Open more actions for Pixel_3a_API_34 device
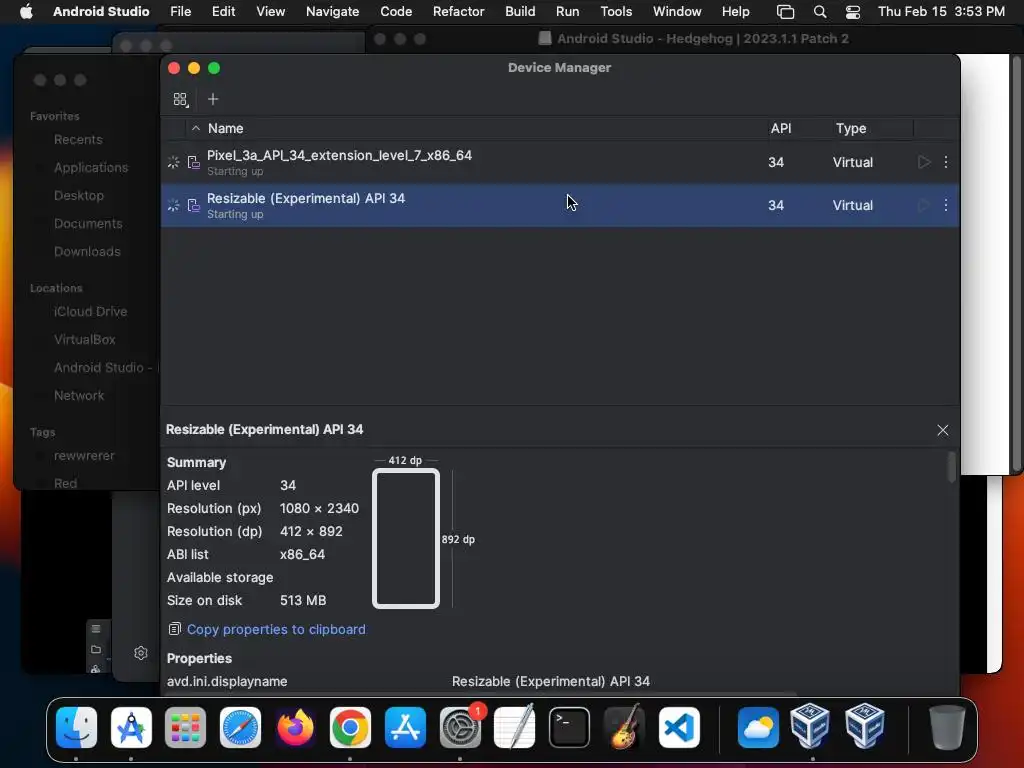The image size is (1024, 768). tap(946, 162)
